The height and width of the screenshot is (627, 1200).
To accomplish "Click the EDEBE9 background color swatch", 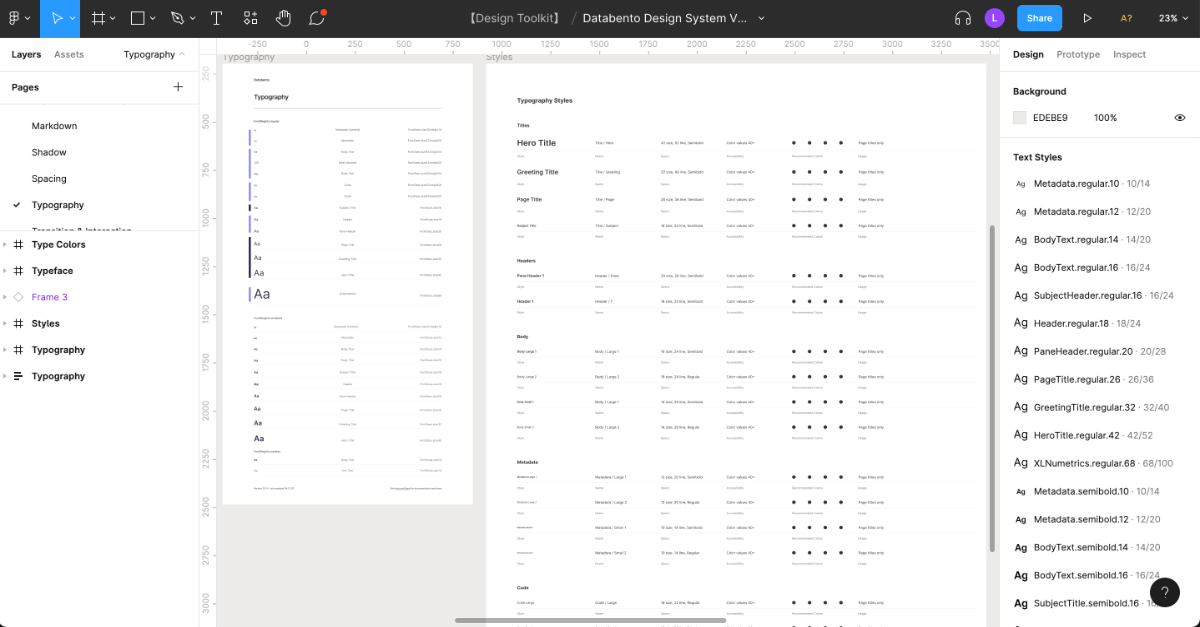I will tap(1020, 118).
